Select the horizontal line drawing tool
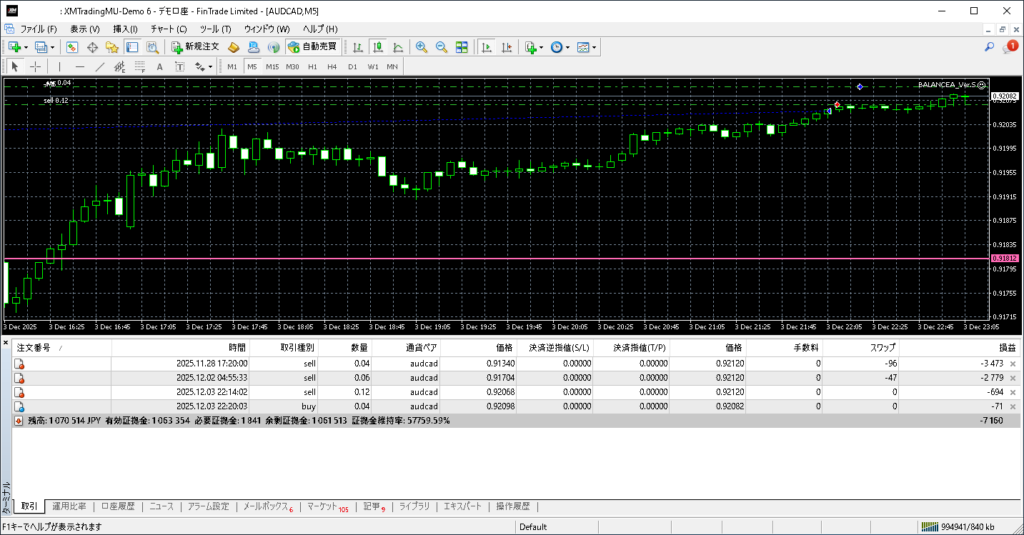The image size is (1024, 535). point(79,67)
